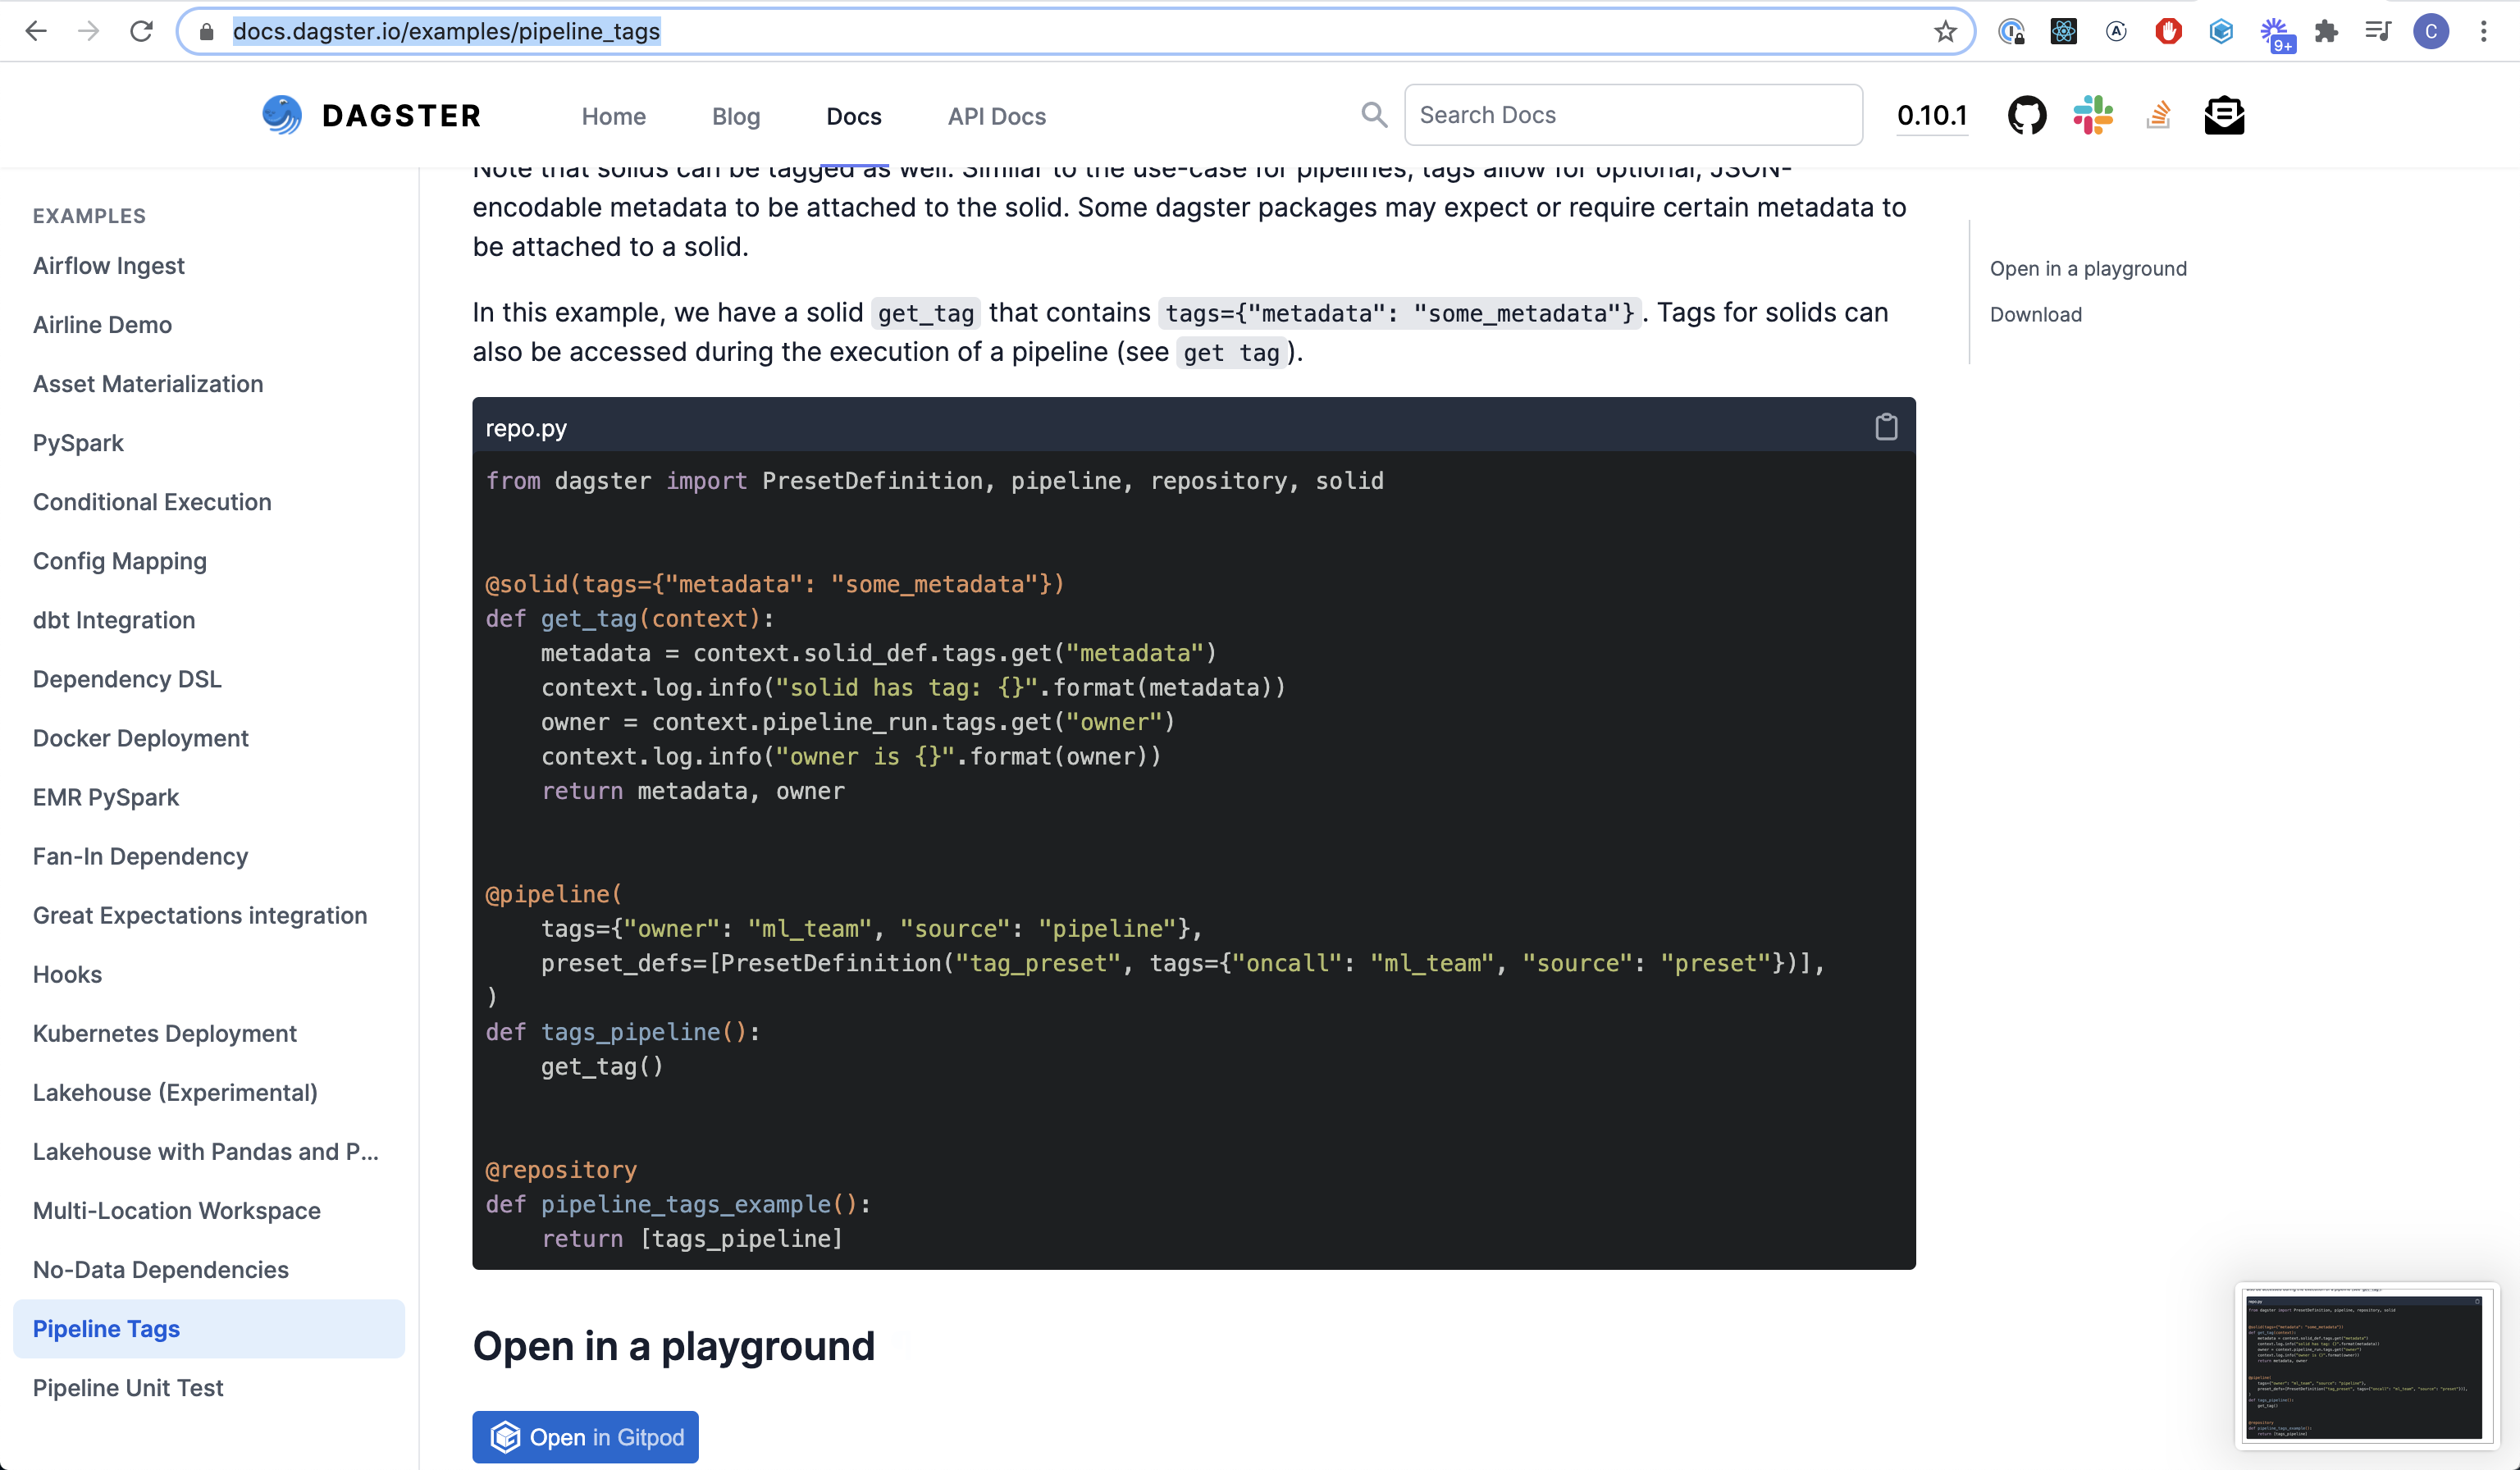Jump to Download section link
Screen dimensions: 2520x1470
(2035, 314)
